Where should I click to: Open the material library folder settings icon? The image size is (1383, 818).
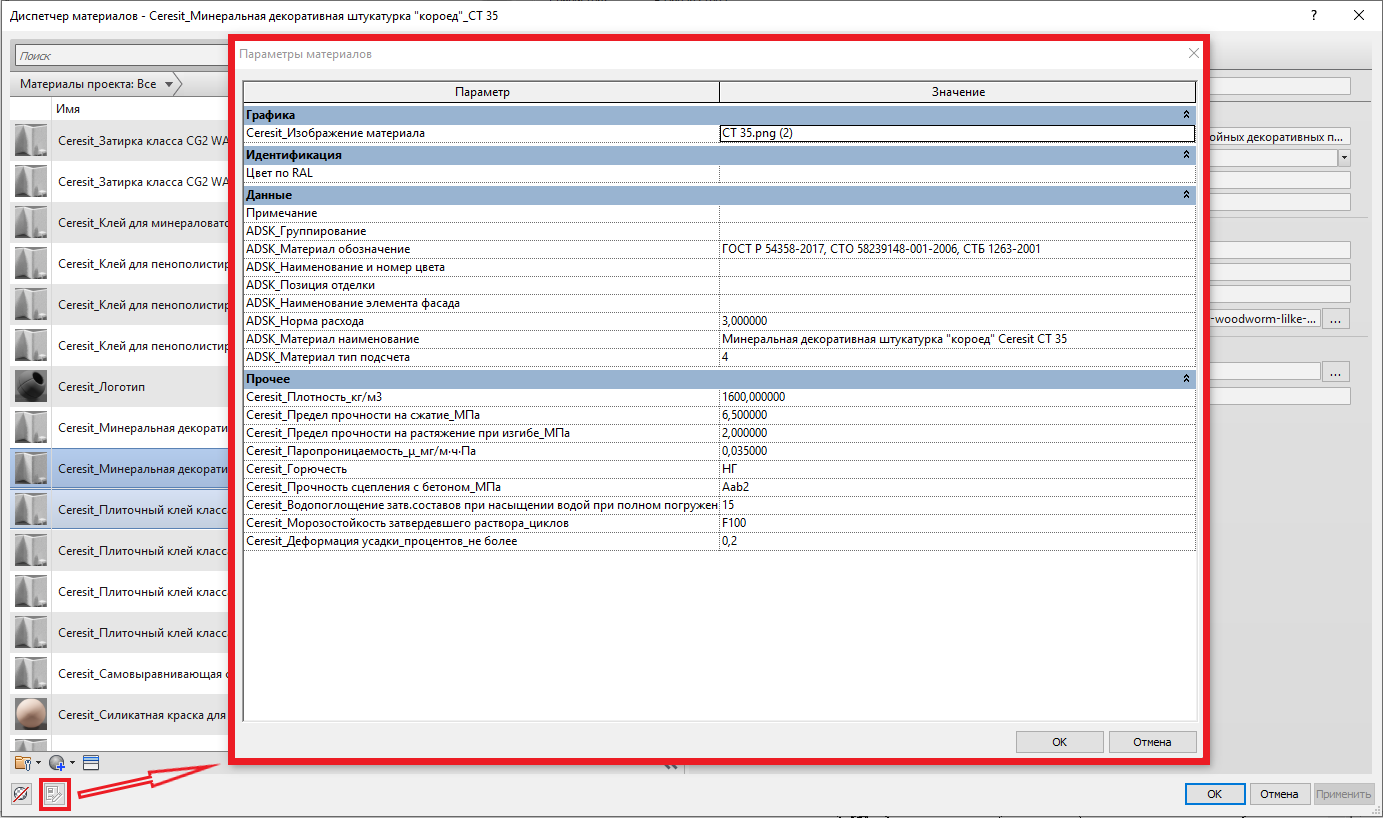click(x=22, y=763)
